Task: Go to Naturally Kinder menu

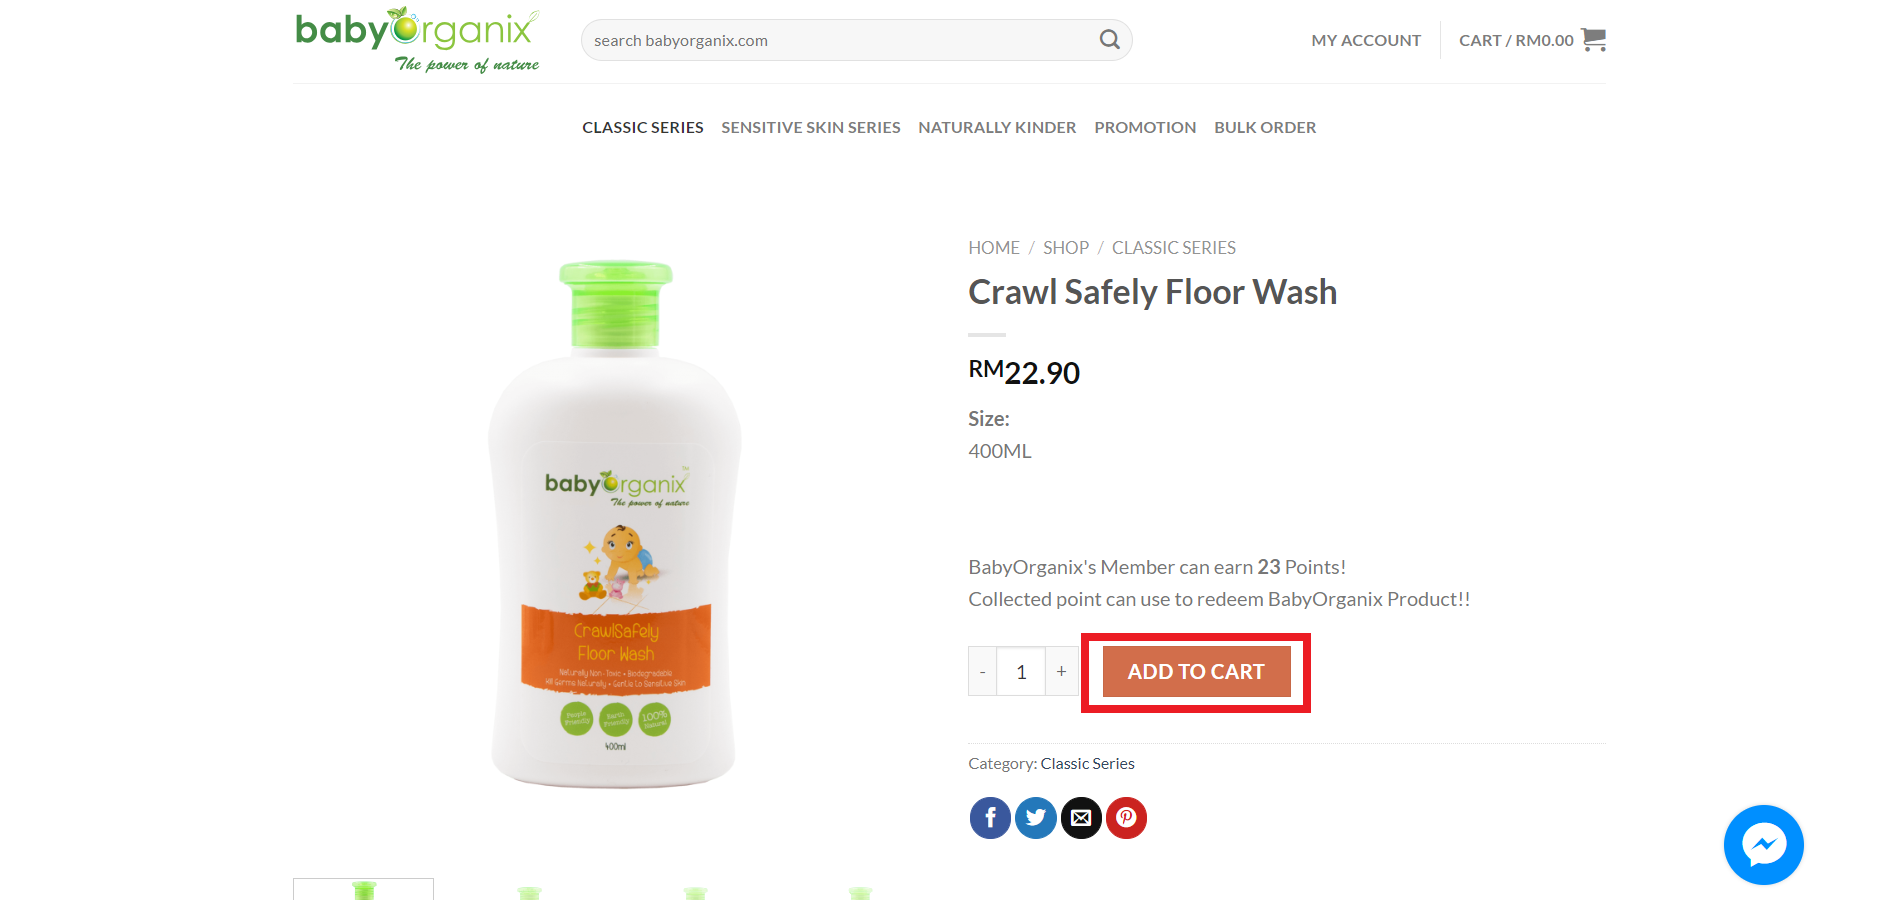Action: click(997, 127)
